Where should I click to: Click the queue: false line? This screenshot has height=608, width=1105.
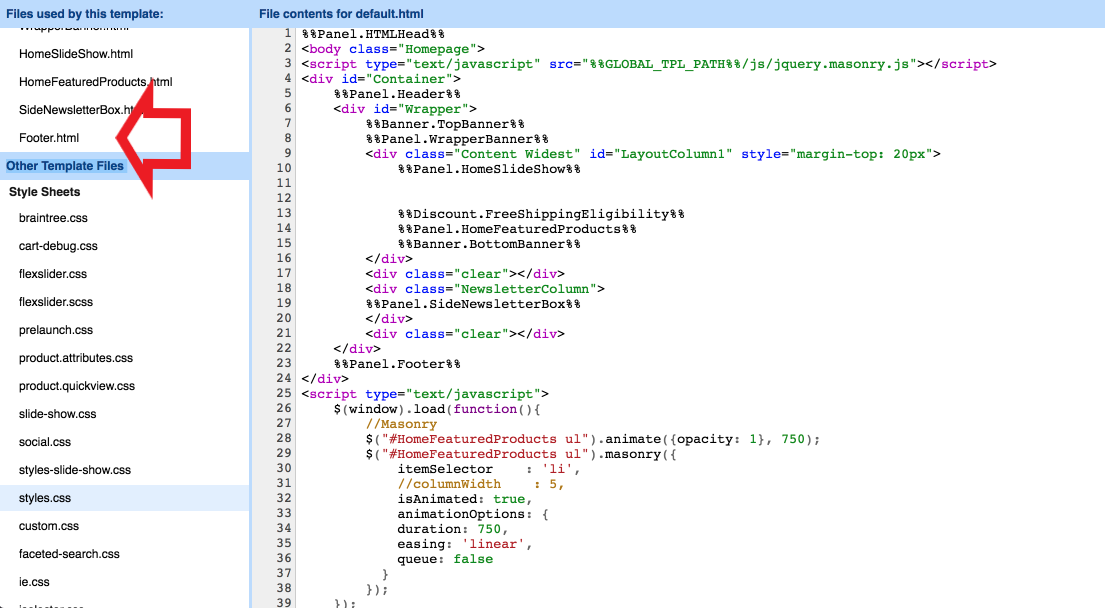(445, 559)
